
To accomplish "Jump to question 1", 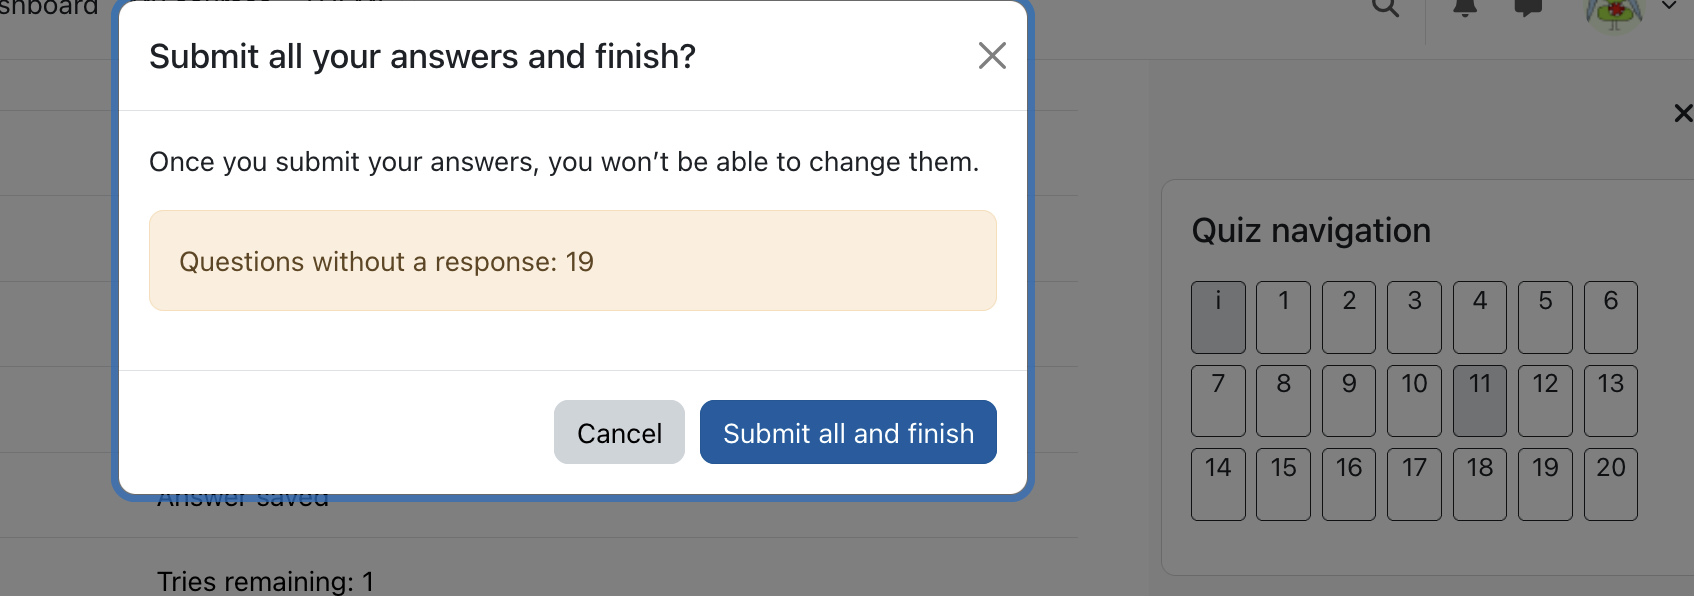I will point(1283,317).
